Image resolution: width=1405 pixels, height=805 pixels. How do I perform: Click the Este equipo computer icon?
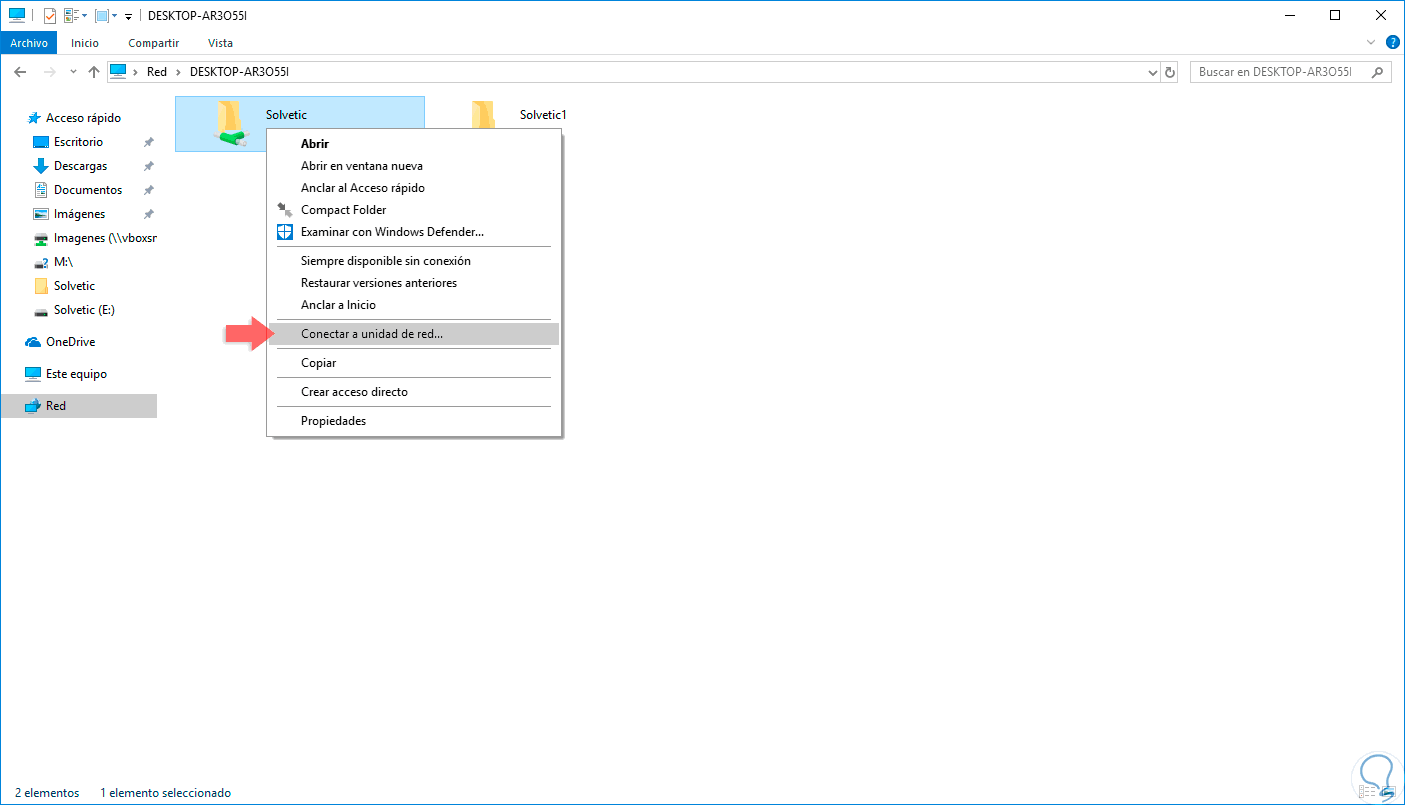(33, 374)
